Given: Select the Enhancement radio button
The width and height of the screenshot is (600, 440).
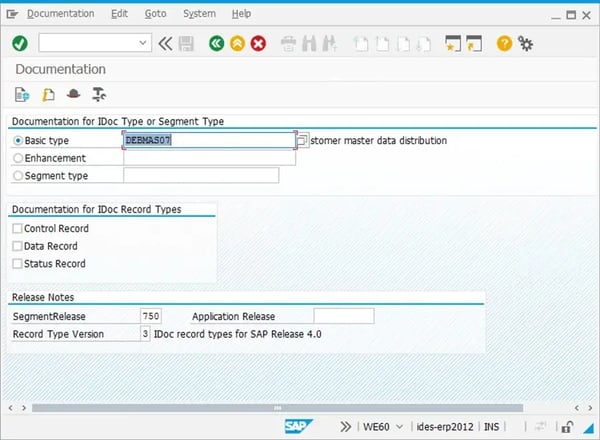Looking at the screenshot, I should click(17, 158).
